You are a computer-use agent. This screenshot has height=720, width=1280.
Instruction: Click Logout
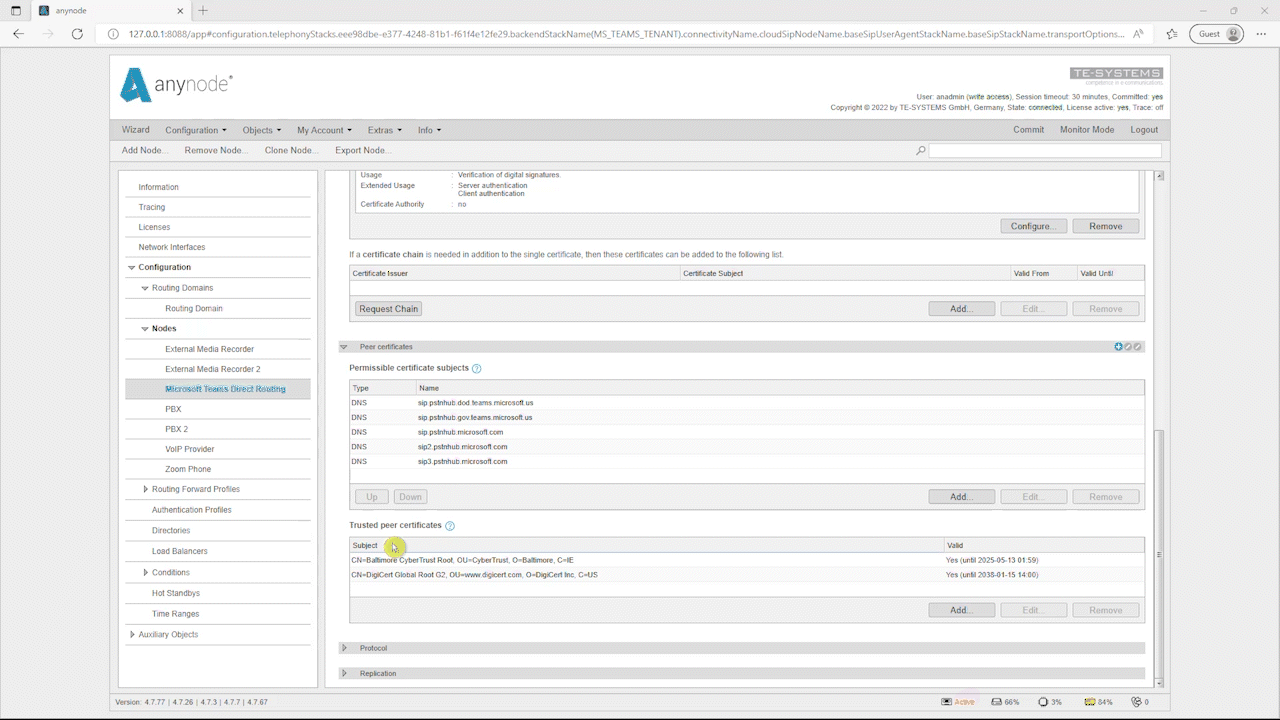pos(1144,130)
